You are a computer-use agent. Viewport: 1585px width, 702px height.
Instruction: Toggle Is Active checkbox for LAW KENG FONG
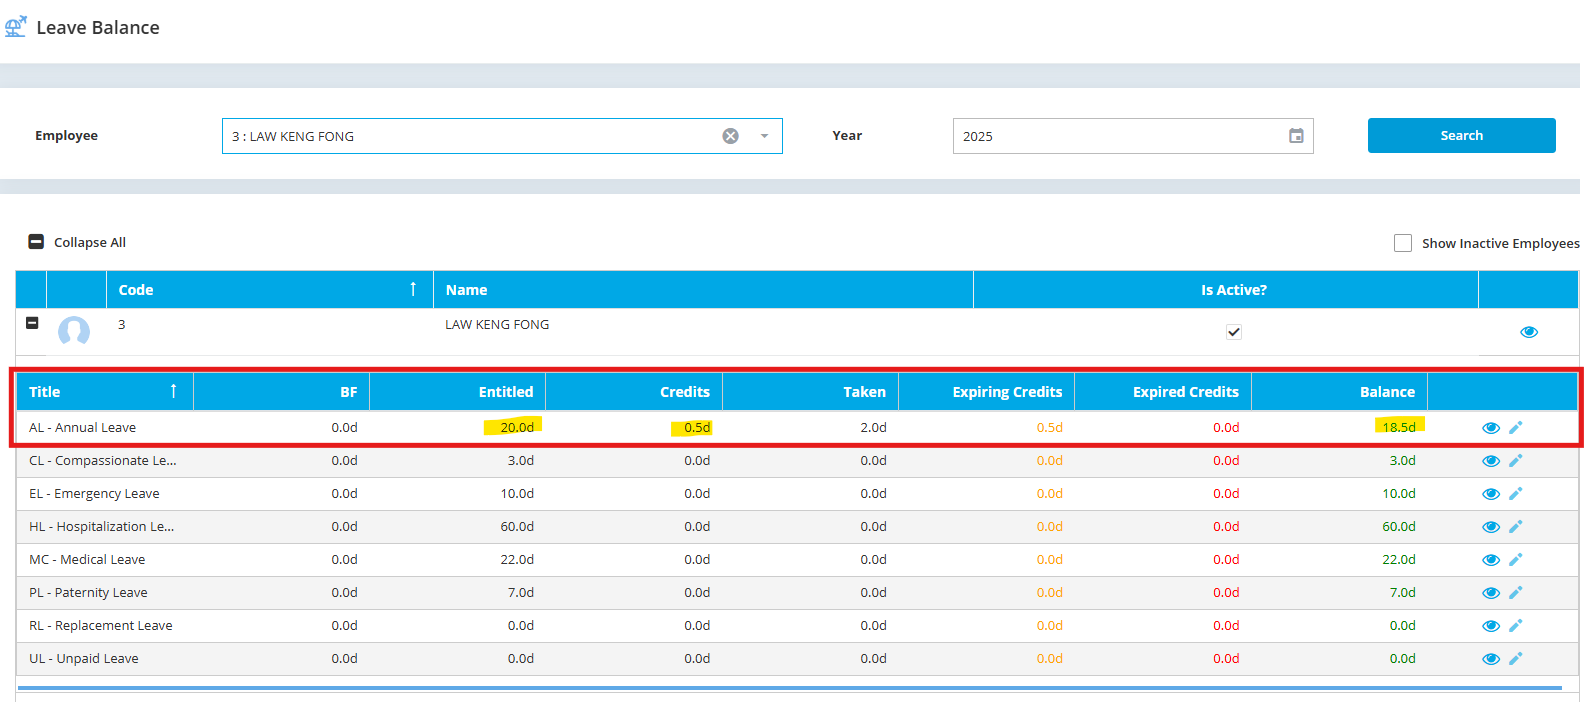pos(1234,332)
